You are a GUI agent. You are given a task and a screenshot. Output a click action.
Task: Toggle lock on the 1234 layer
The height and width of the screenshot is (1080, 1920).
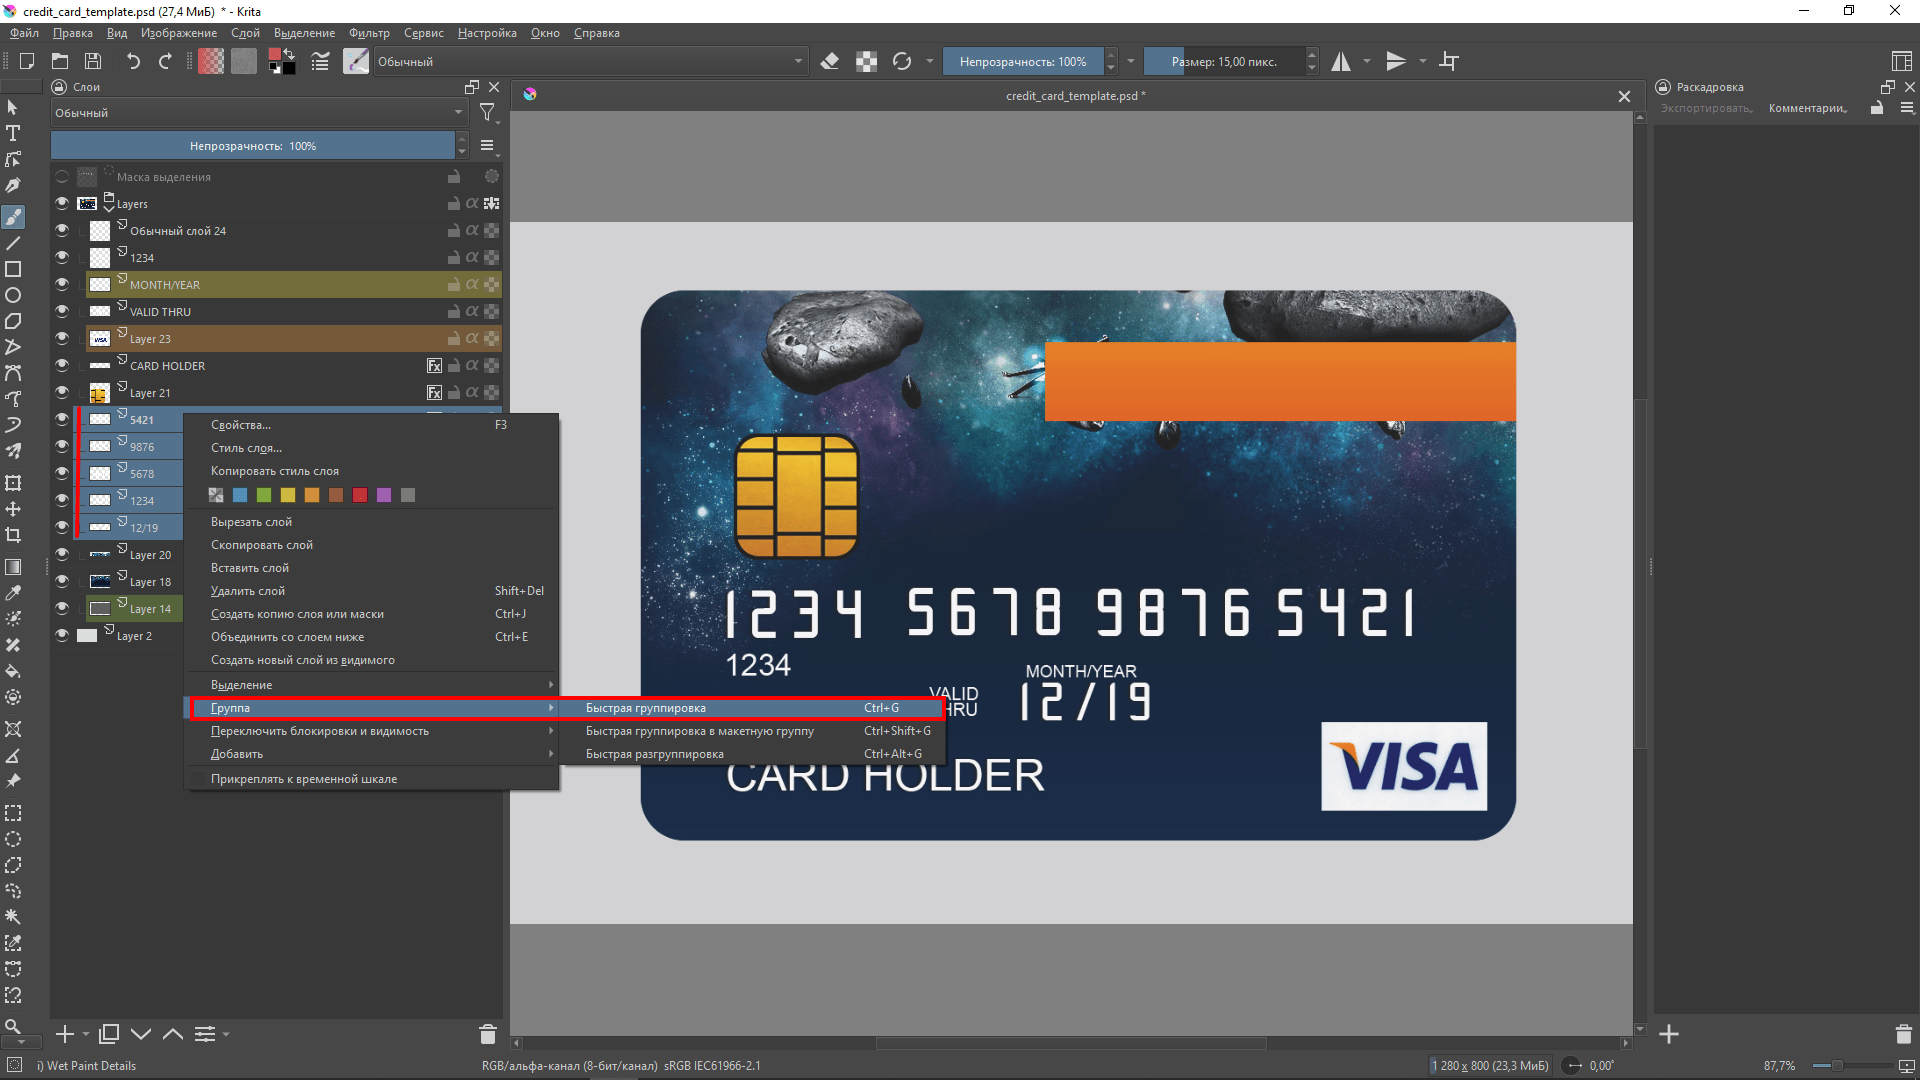pyautogui.click(x=454, y=257)
